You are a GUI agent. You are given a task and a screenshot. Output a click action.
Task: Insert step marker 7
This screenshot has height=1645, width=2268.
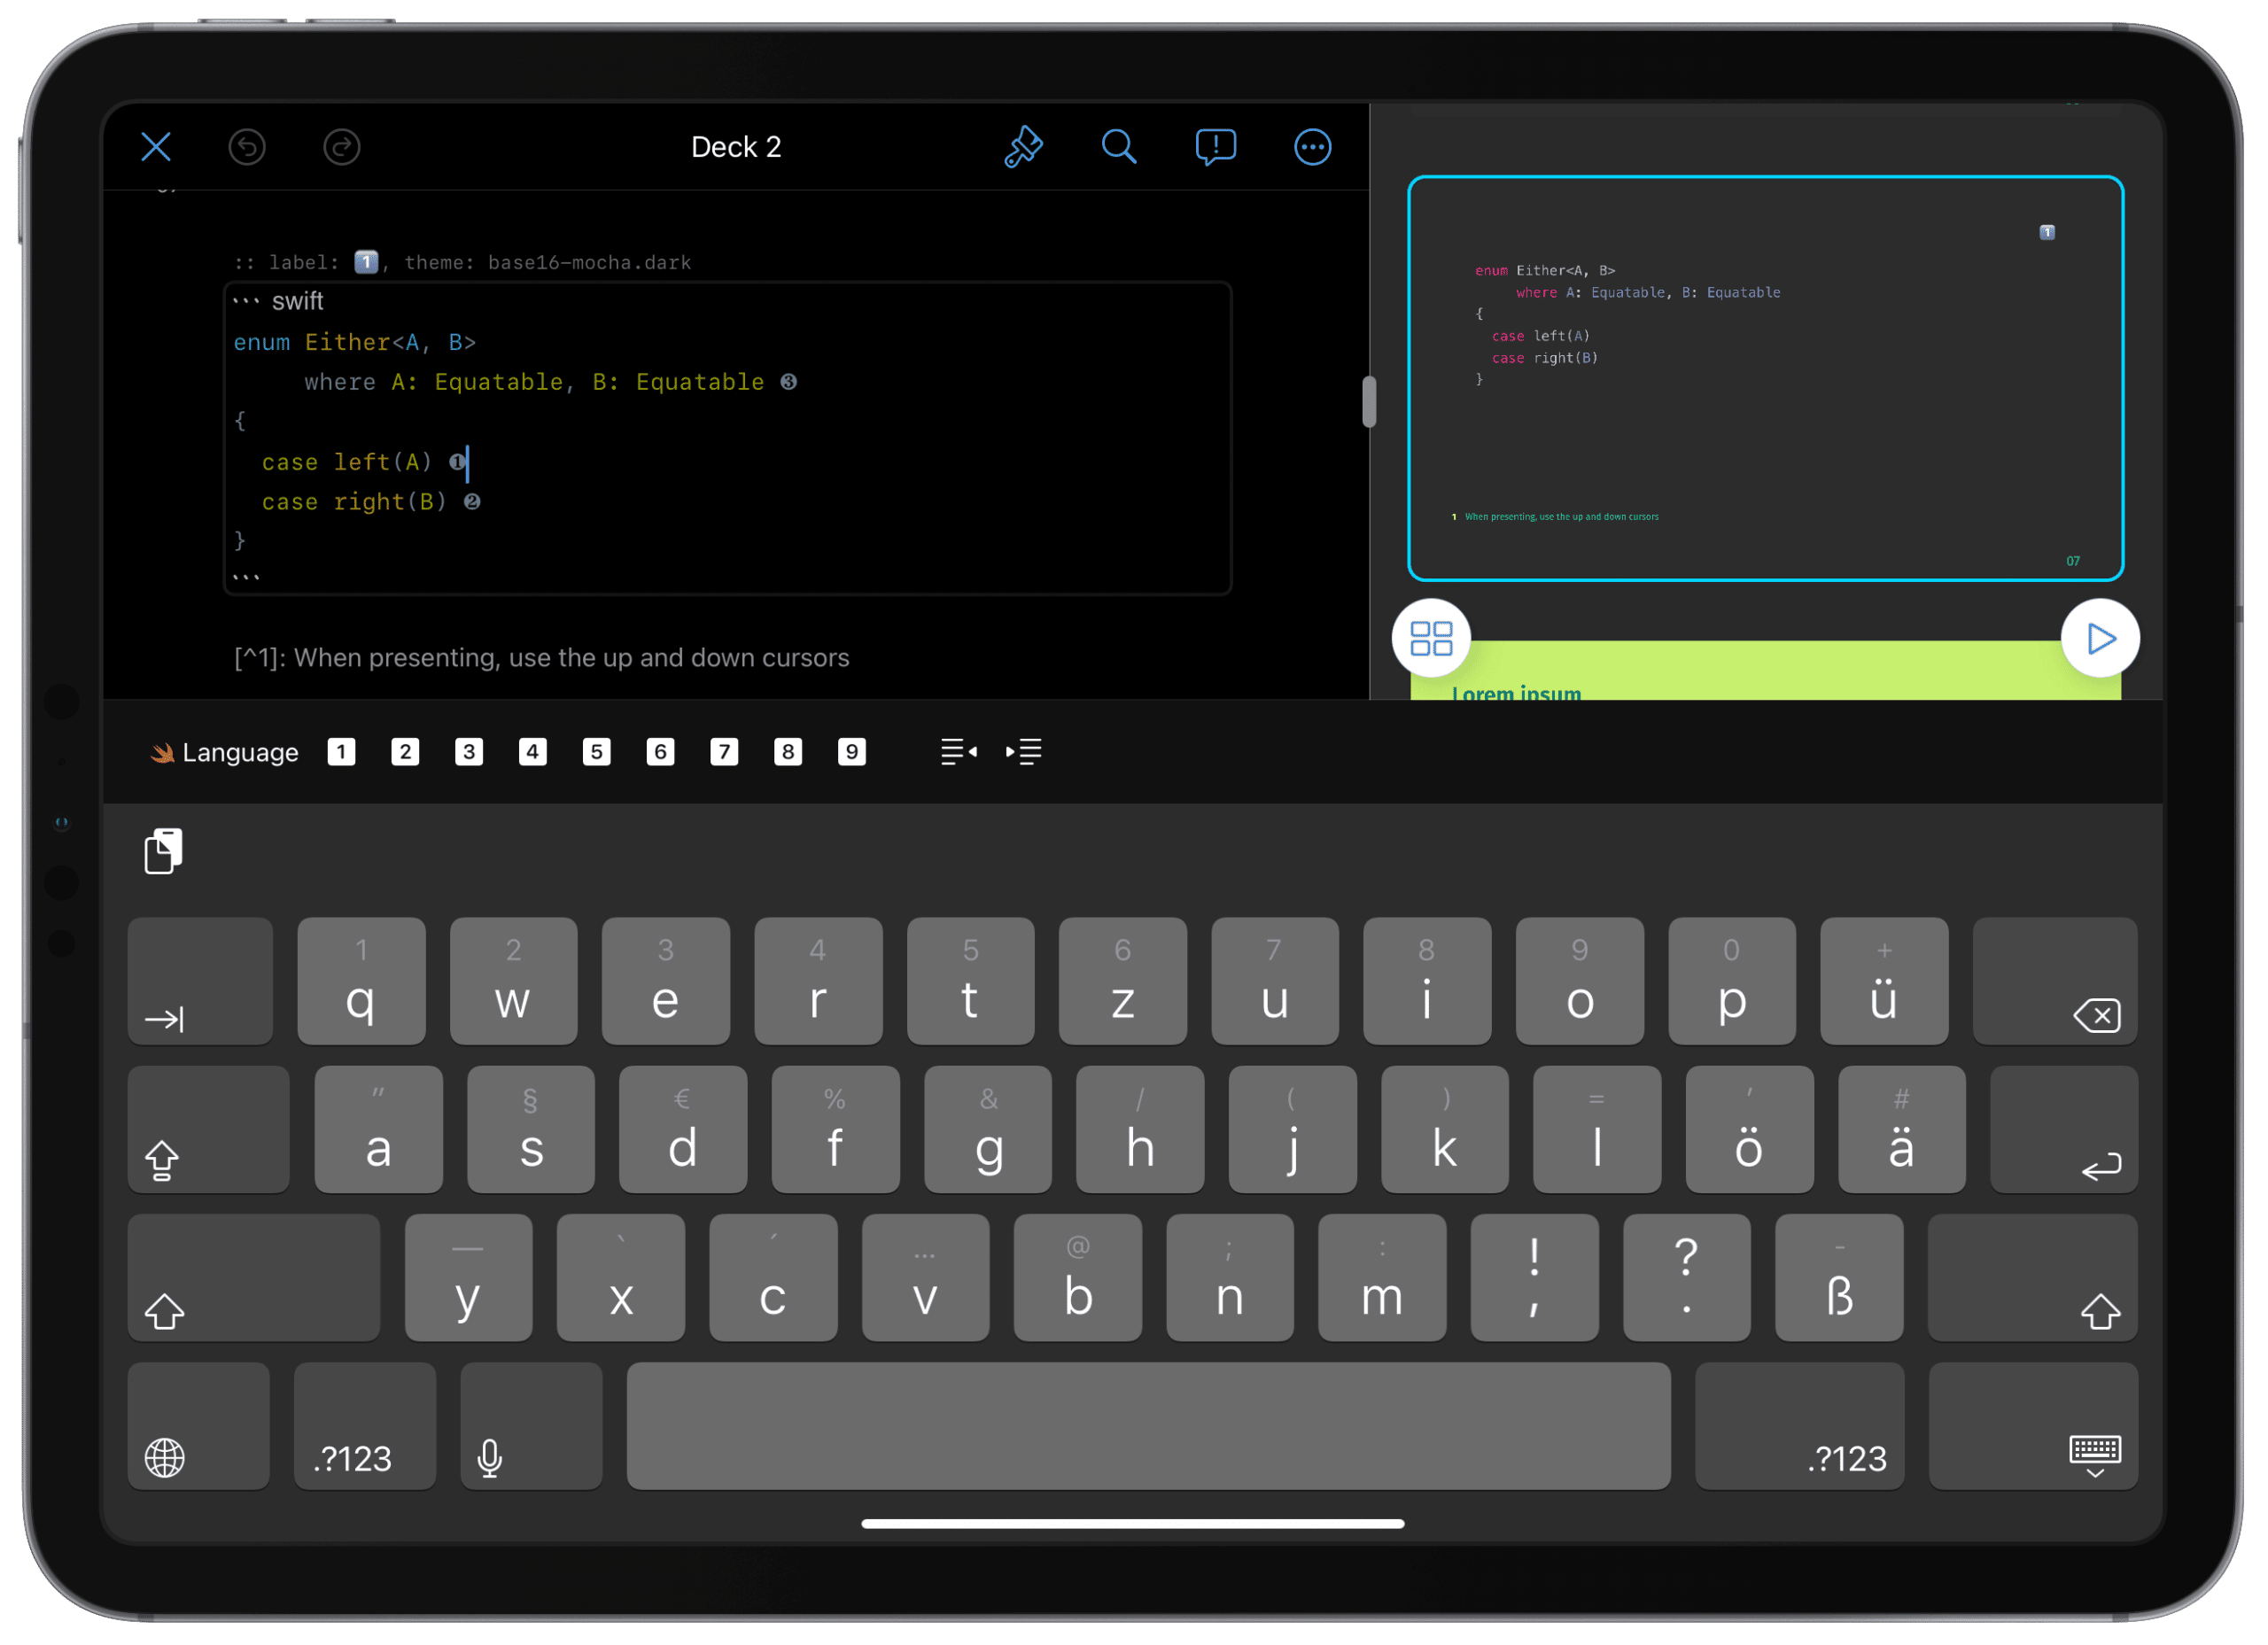(x=724, y=752)
